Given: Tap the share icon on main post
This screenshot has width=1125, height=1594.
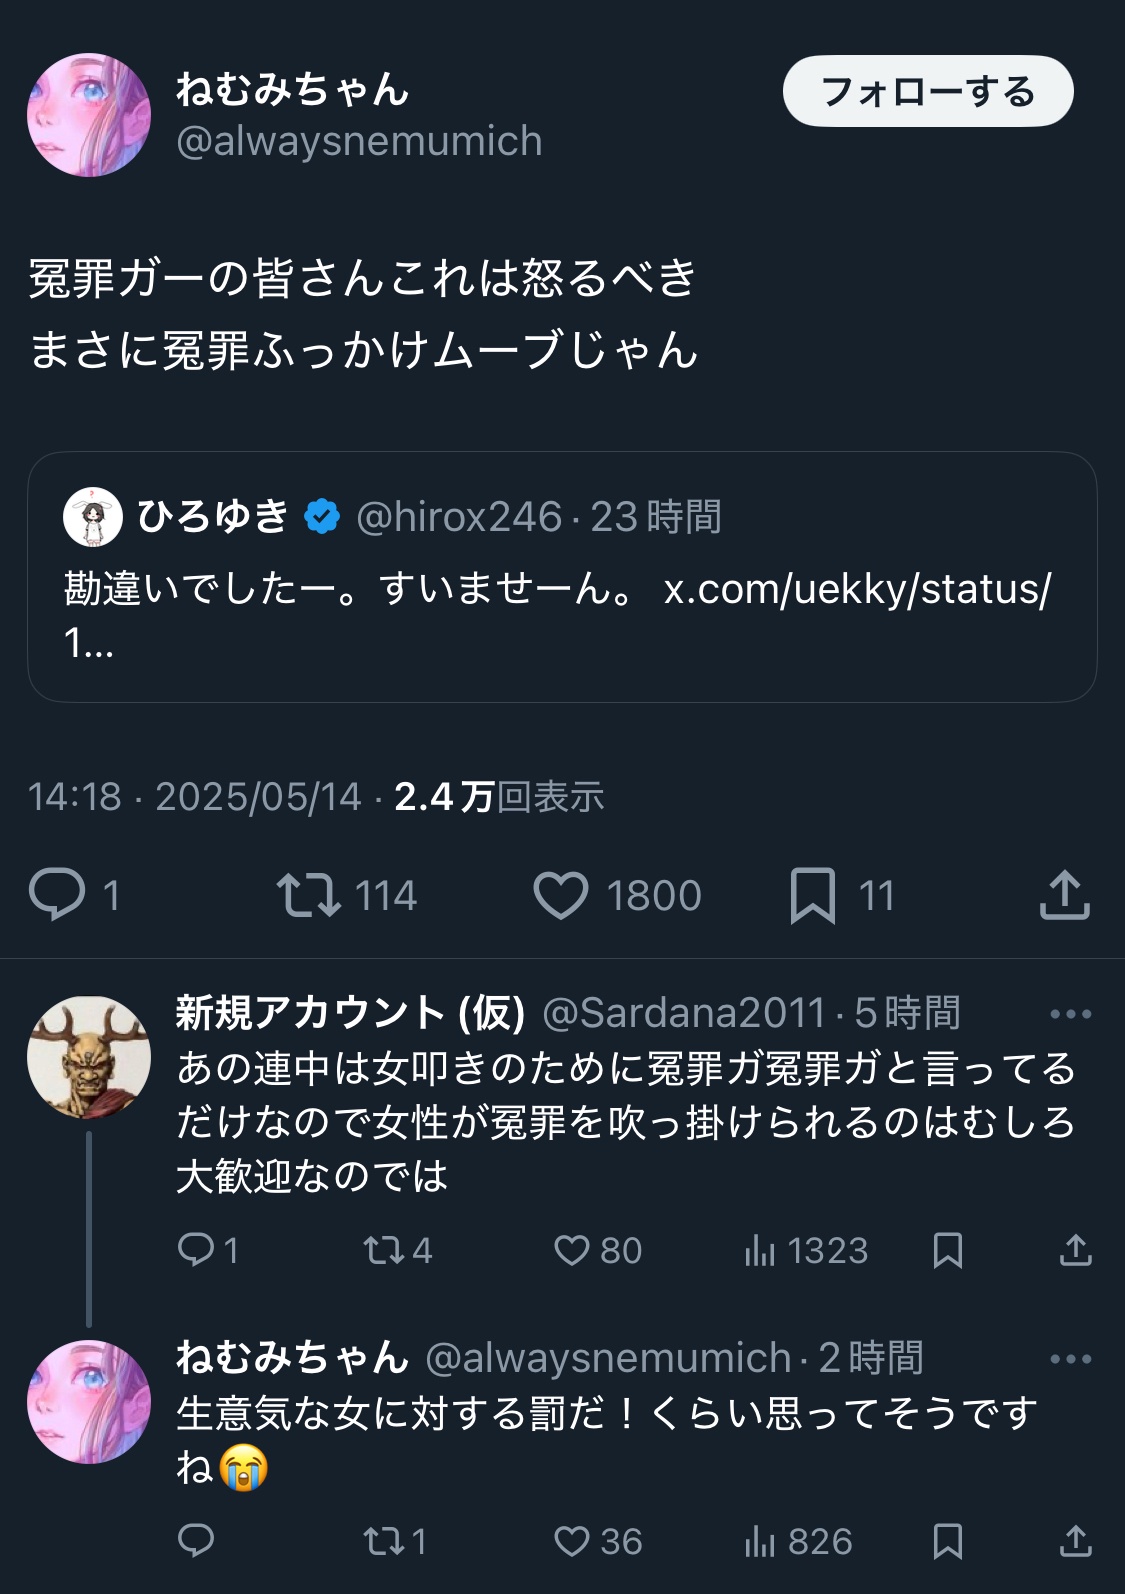Looking at the screenshot, I should pos(1064,895).
